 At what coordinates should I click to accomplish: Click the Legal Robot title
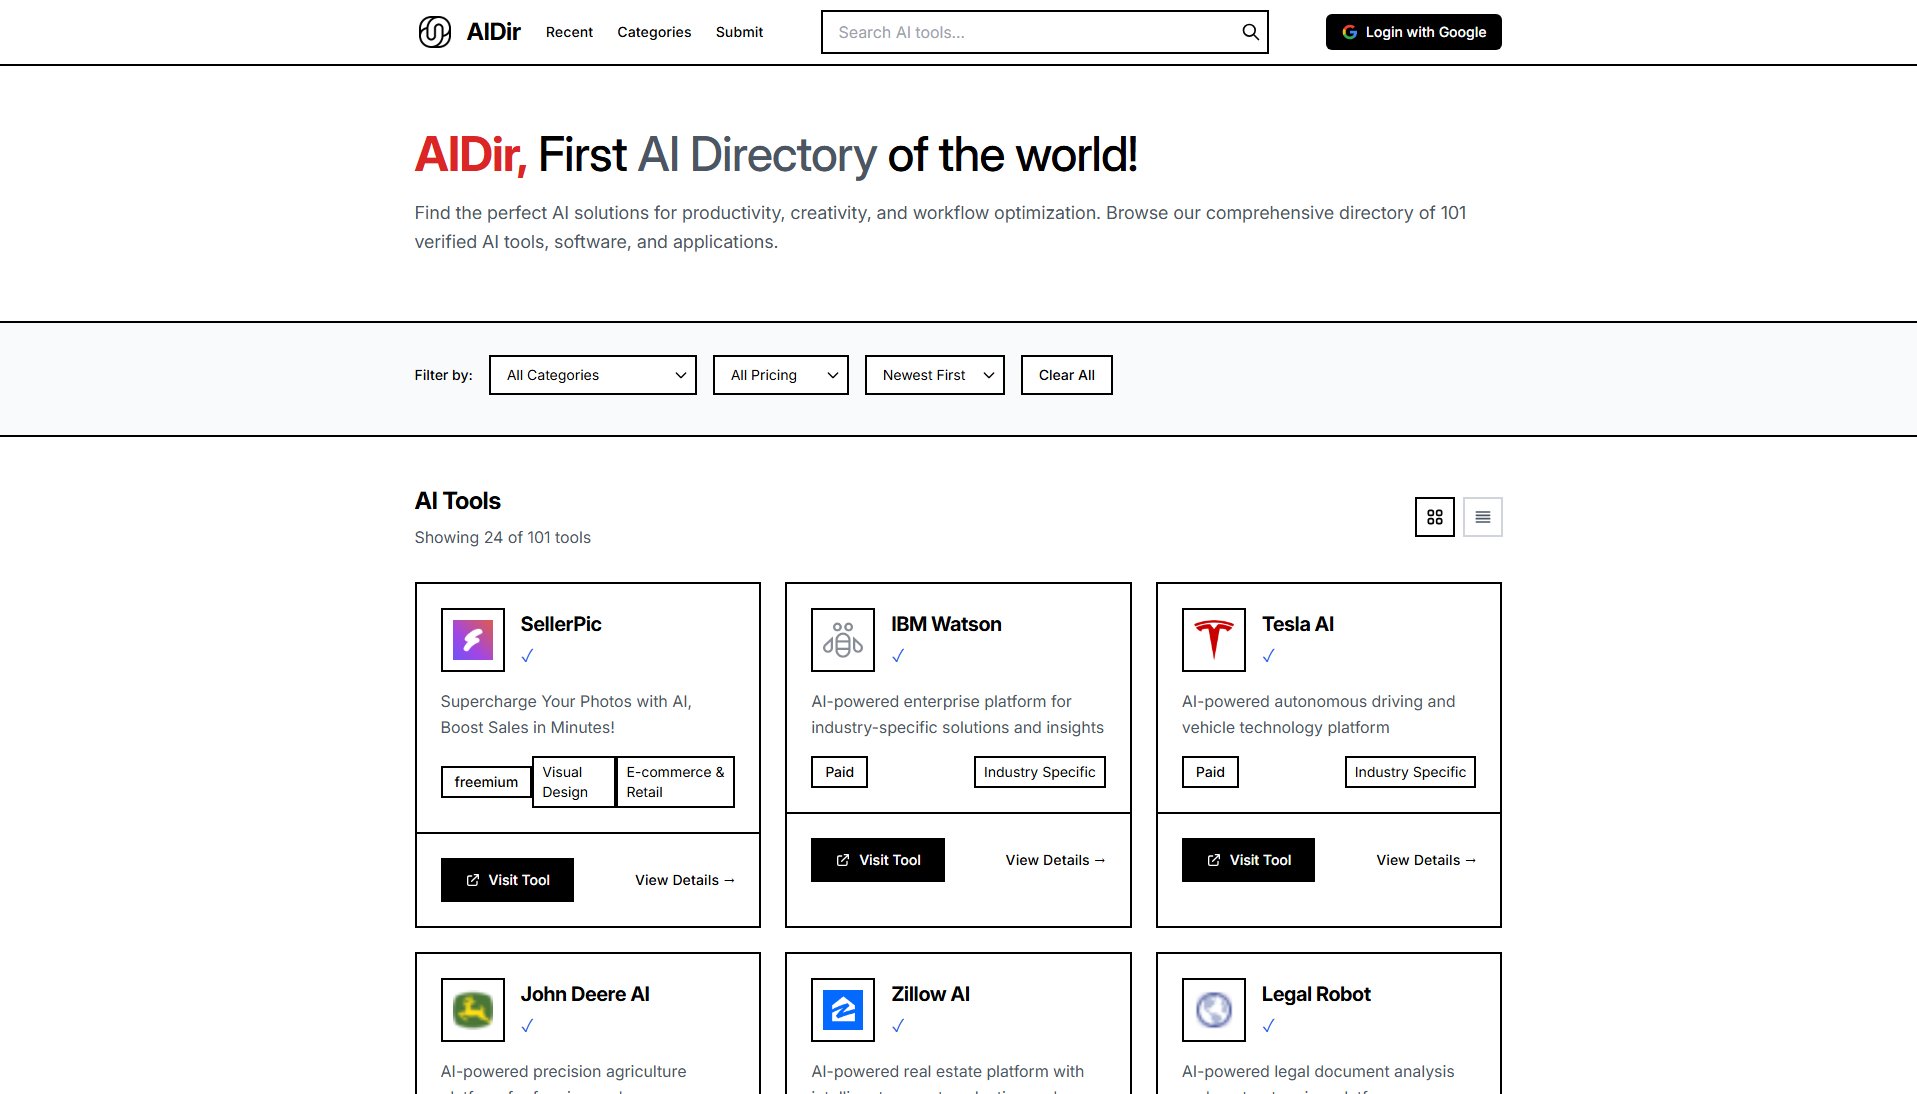click(x=1315, y=994)
